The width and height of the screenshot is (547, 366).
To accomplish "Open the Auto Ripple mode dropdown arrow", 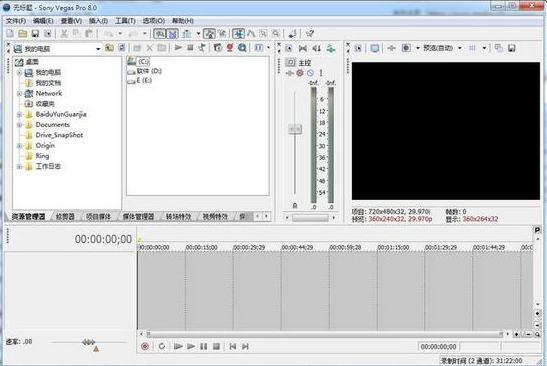I will [198, 33].
